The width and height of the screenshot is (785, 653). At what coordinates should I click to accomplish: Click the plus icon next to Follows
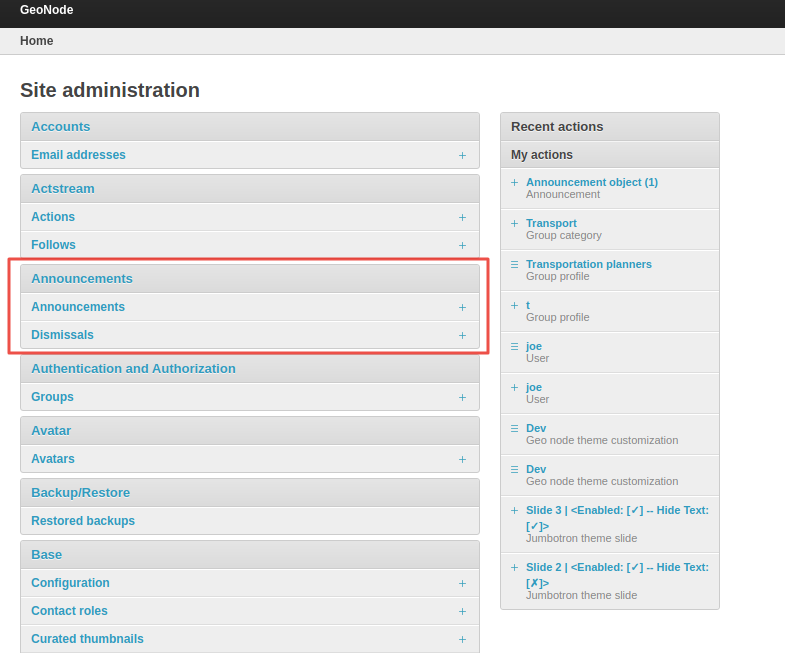462,245
